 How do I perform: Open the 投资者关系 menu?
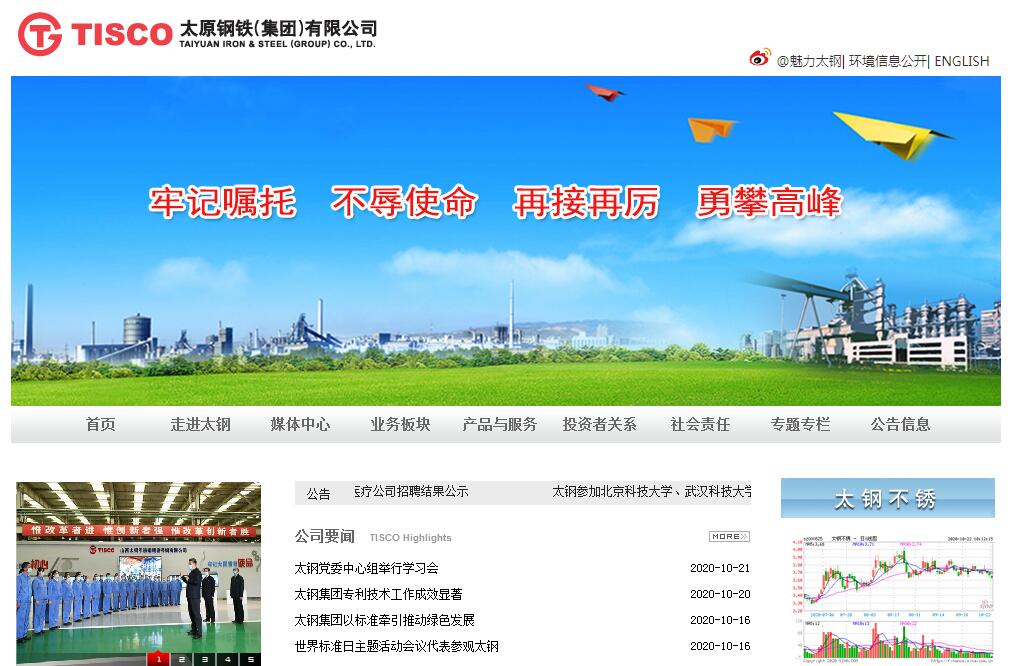(x=600, y=424)
